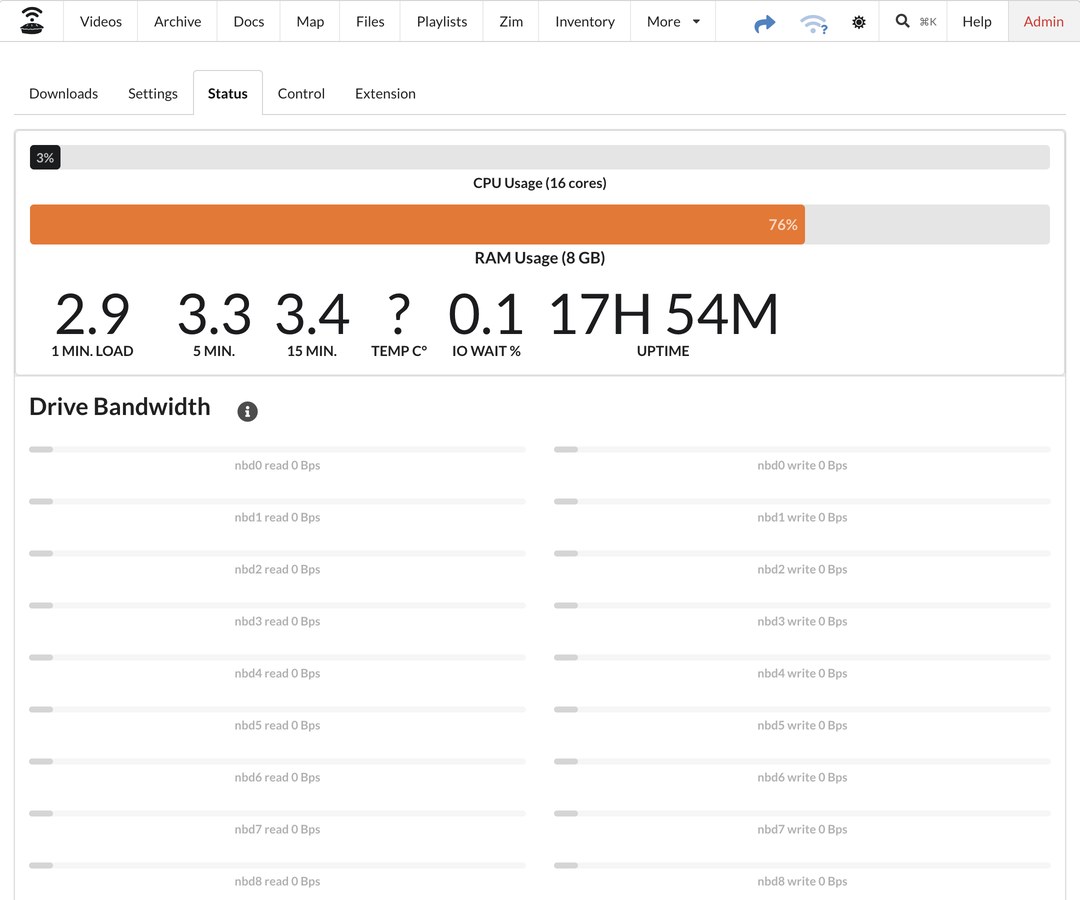Viewport: 1080px width, 900px height.
Task: Go to the Archive section
Action: click(178, 21)
